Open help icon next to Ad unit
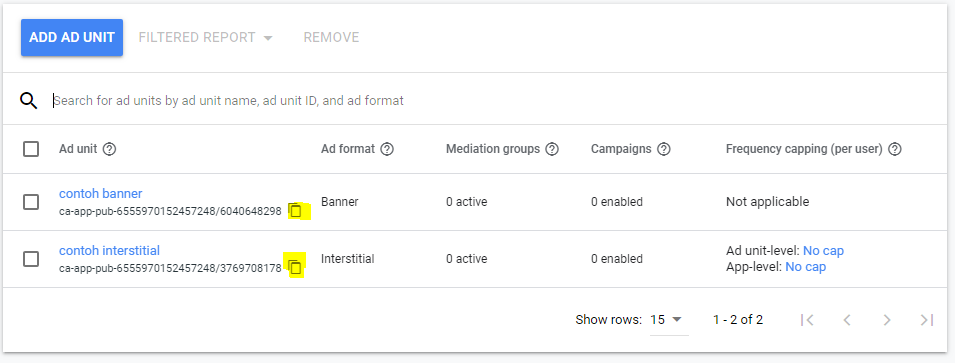955x363 pixels. click(110, 149)
